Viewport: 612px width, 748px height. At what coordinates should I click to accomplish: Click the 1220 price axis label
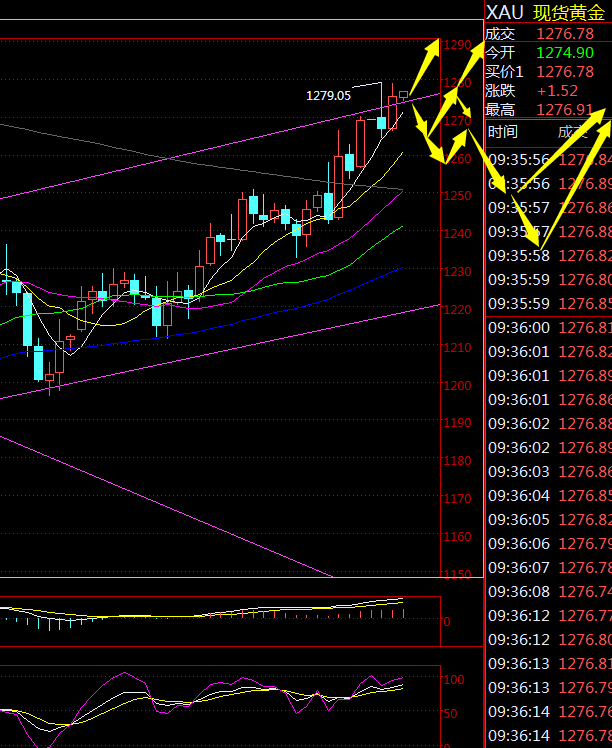pos(457,310)
